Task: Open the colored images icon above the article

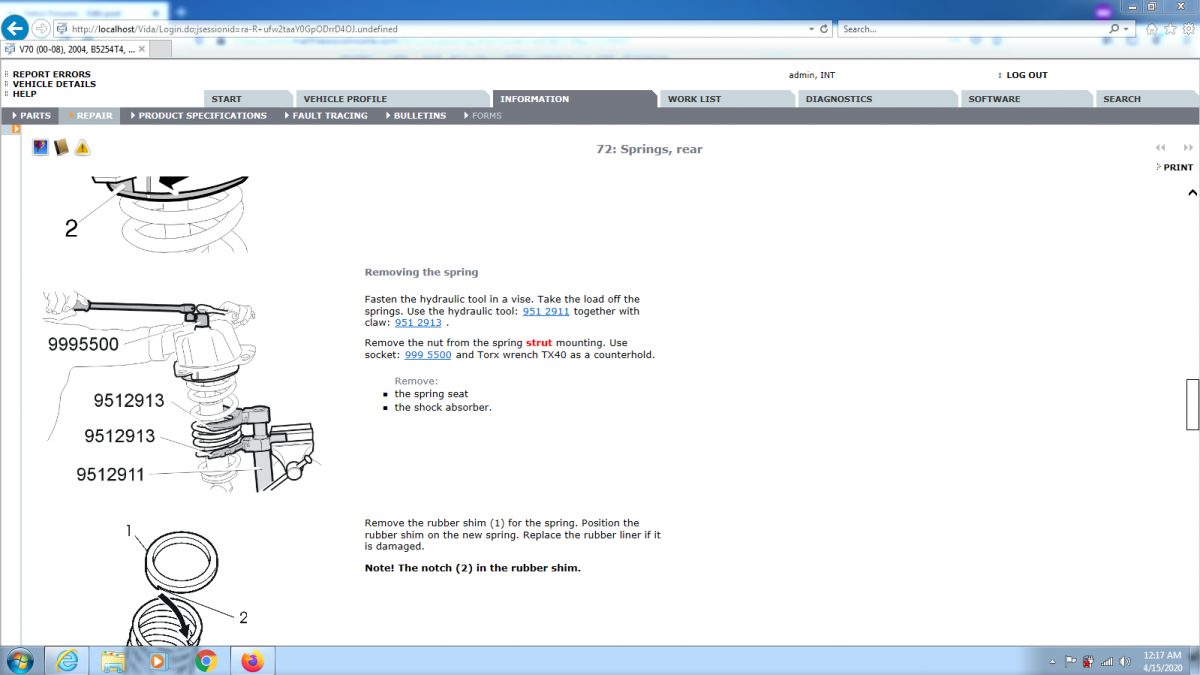Action: pos(39,147)
